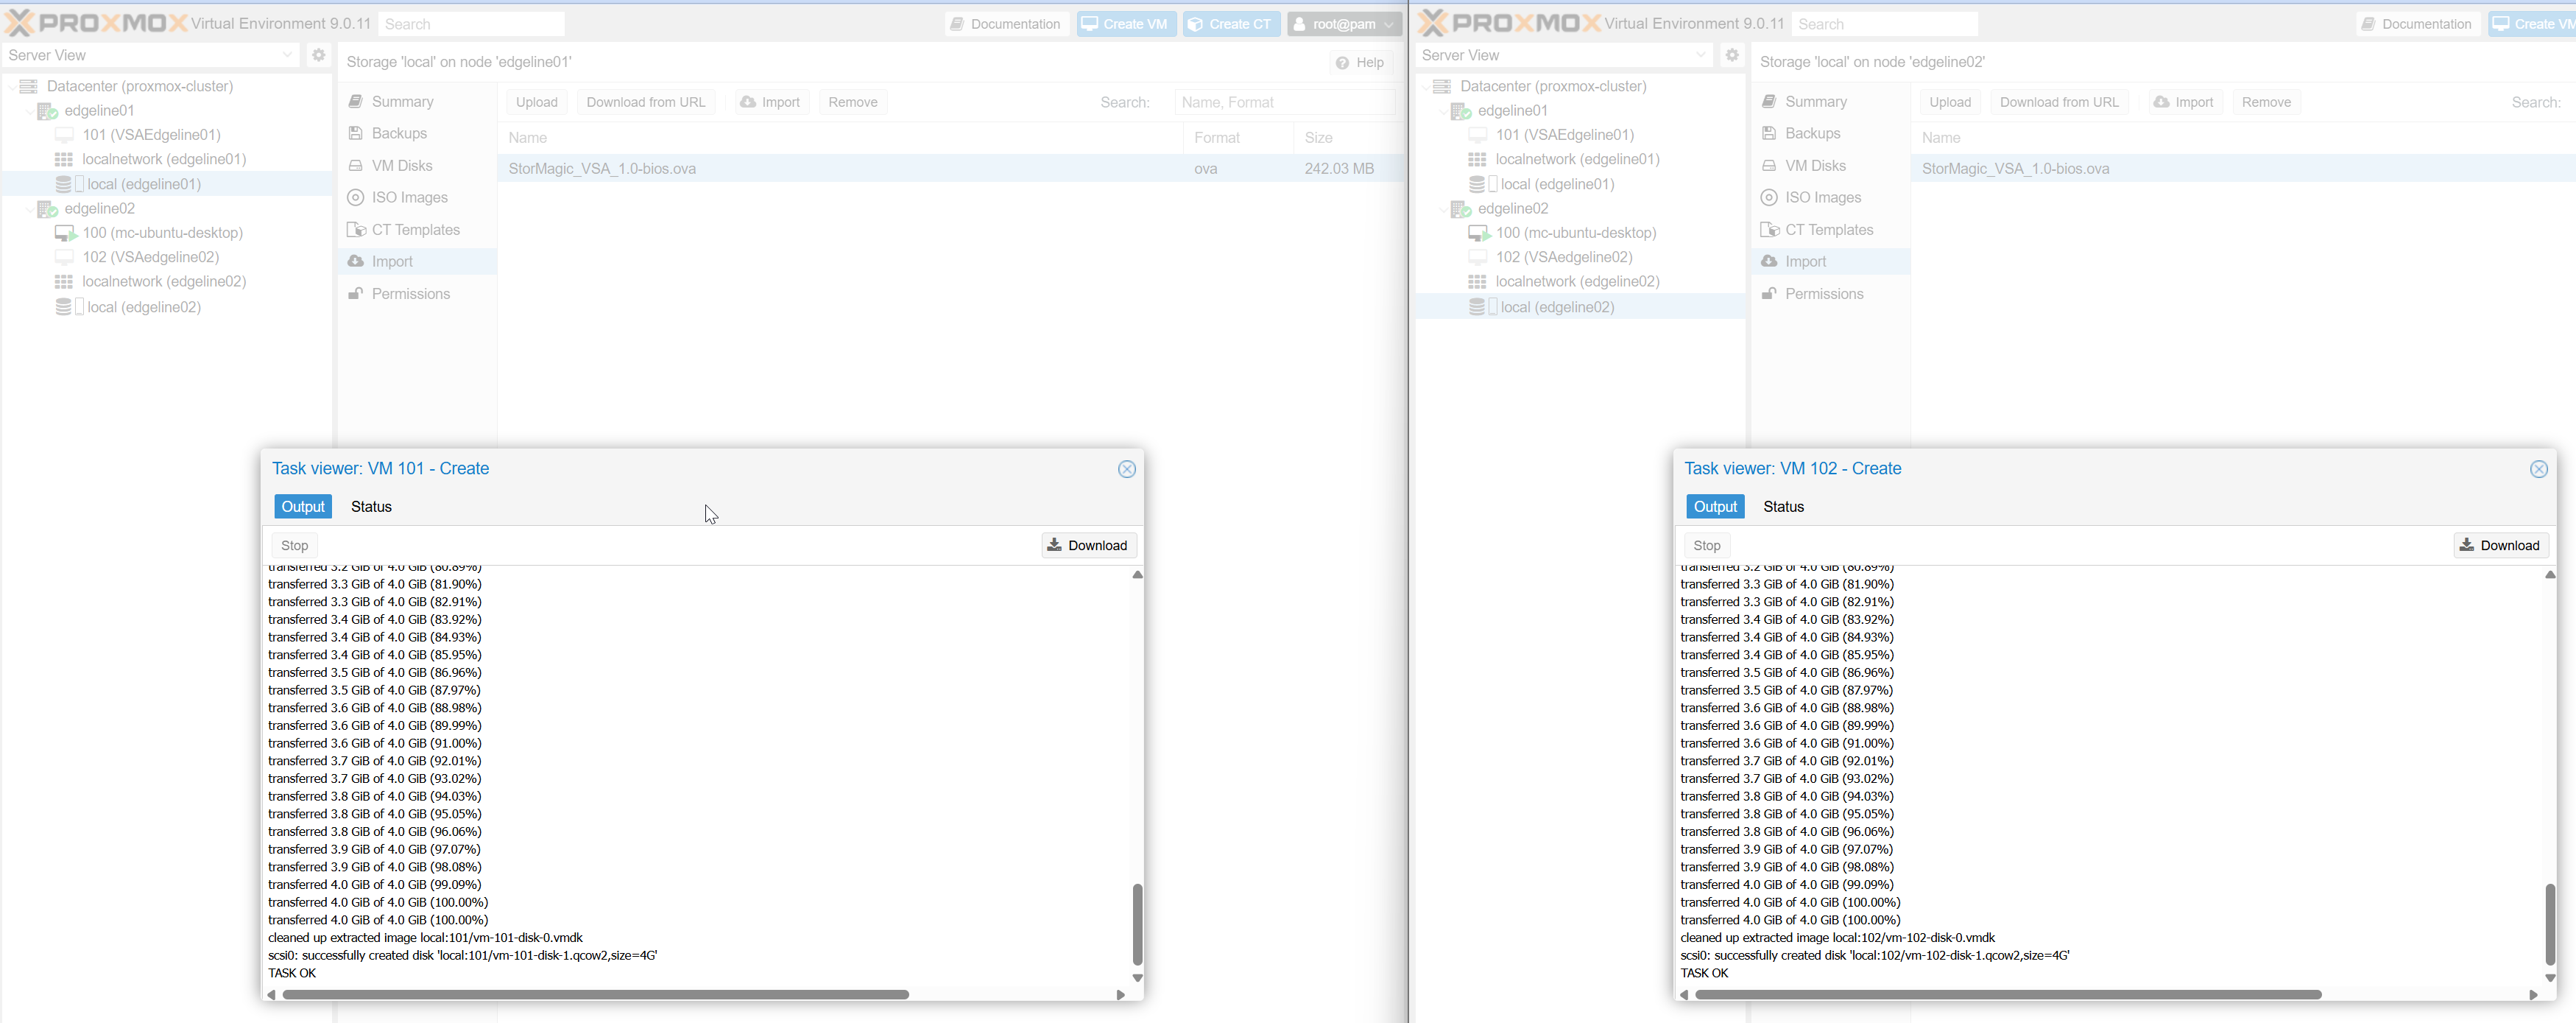Image resolution: width=2576 pixels, height=1023 pixels.
Task: Collapse edgeline02 node in left tree
Action: 29,209
